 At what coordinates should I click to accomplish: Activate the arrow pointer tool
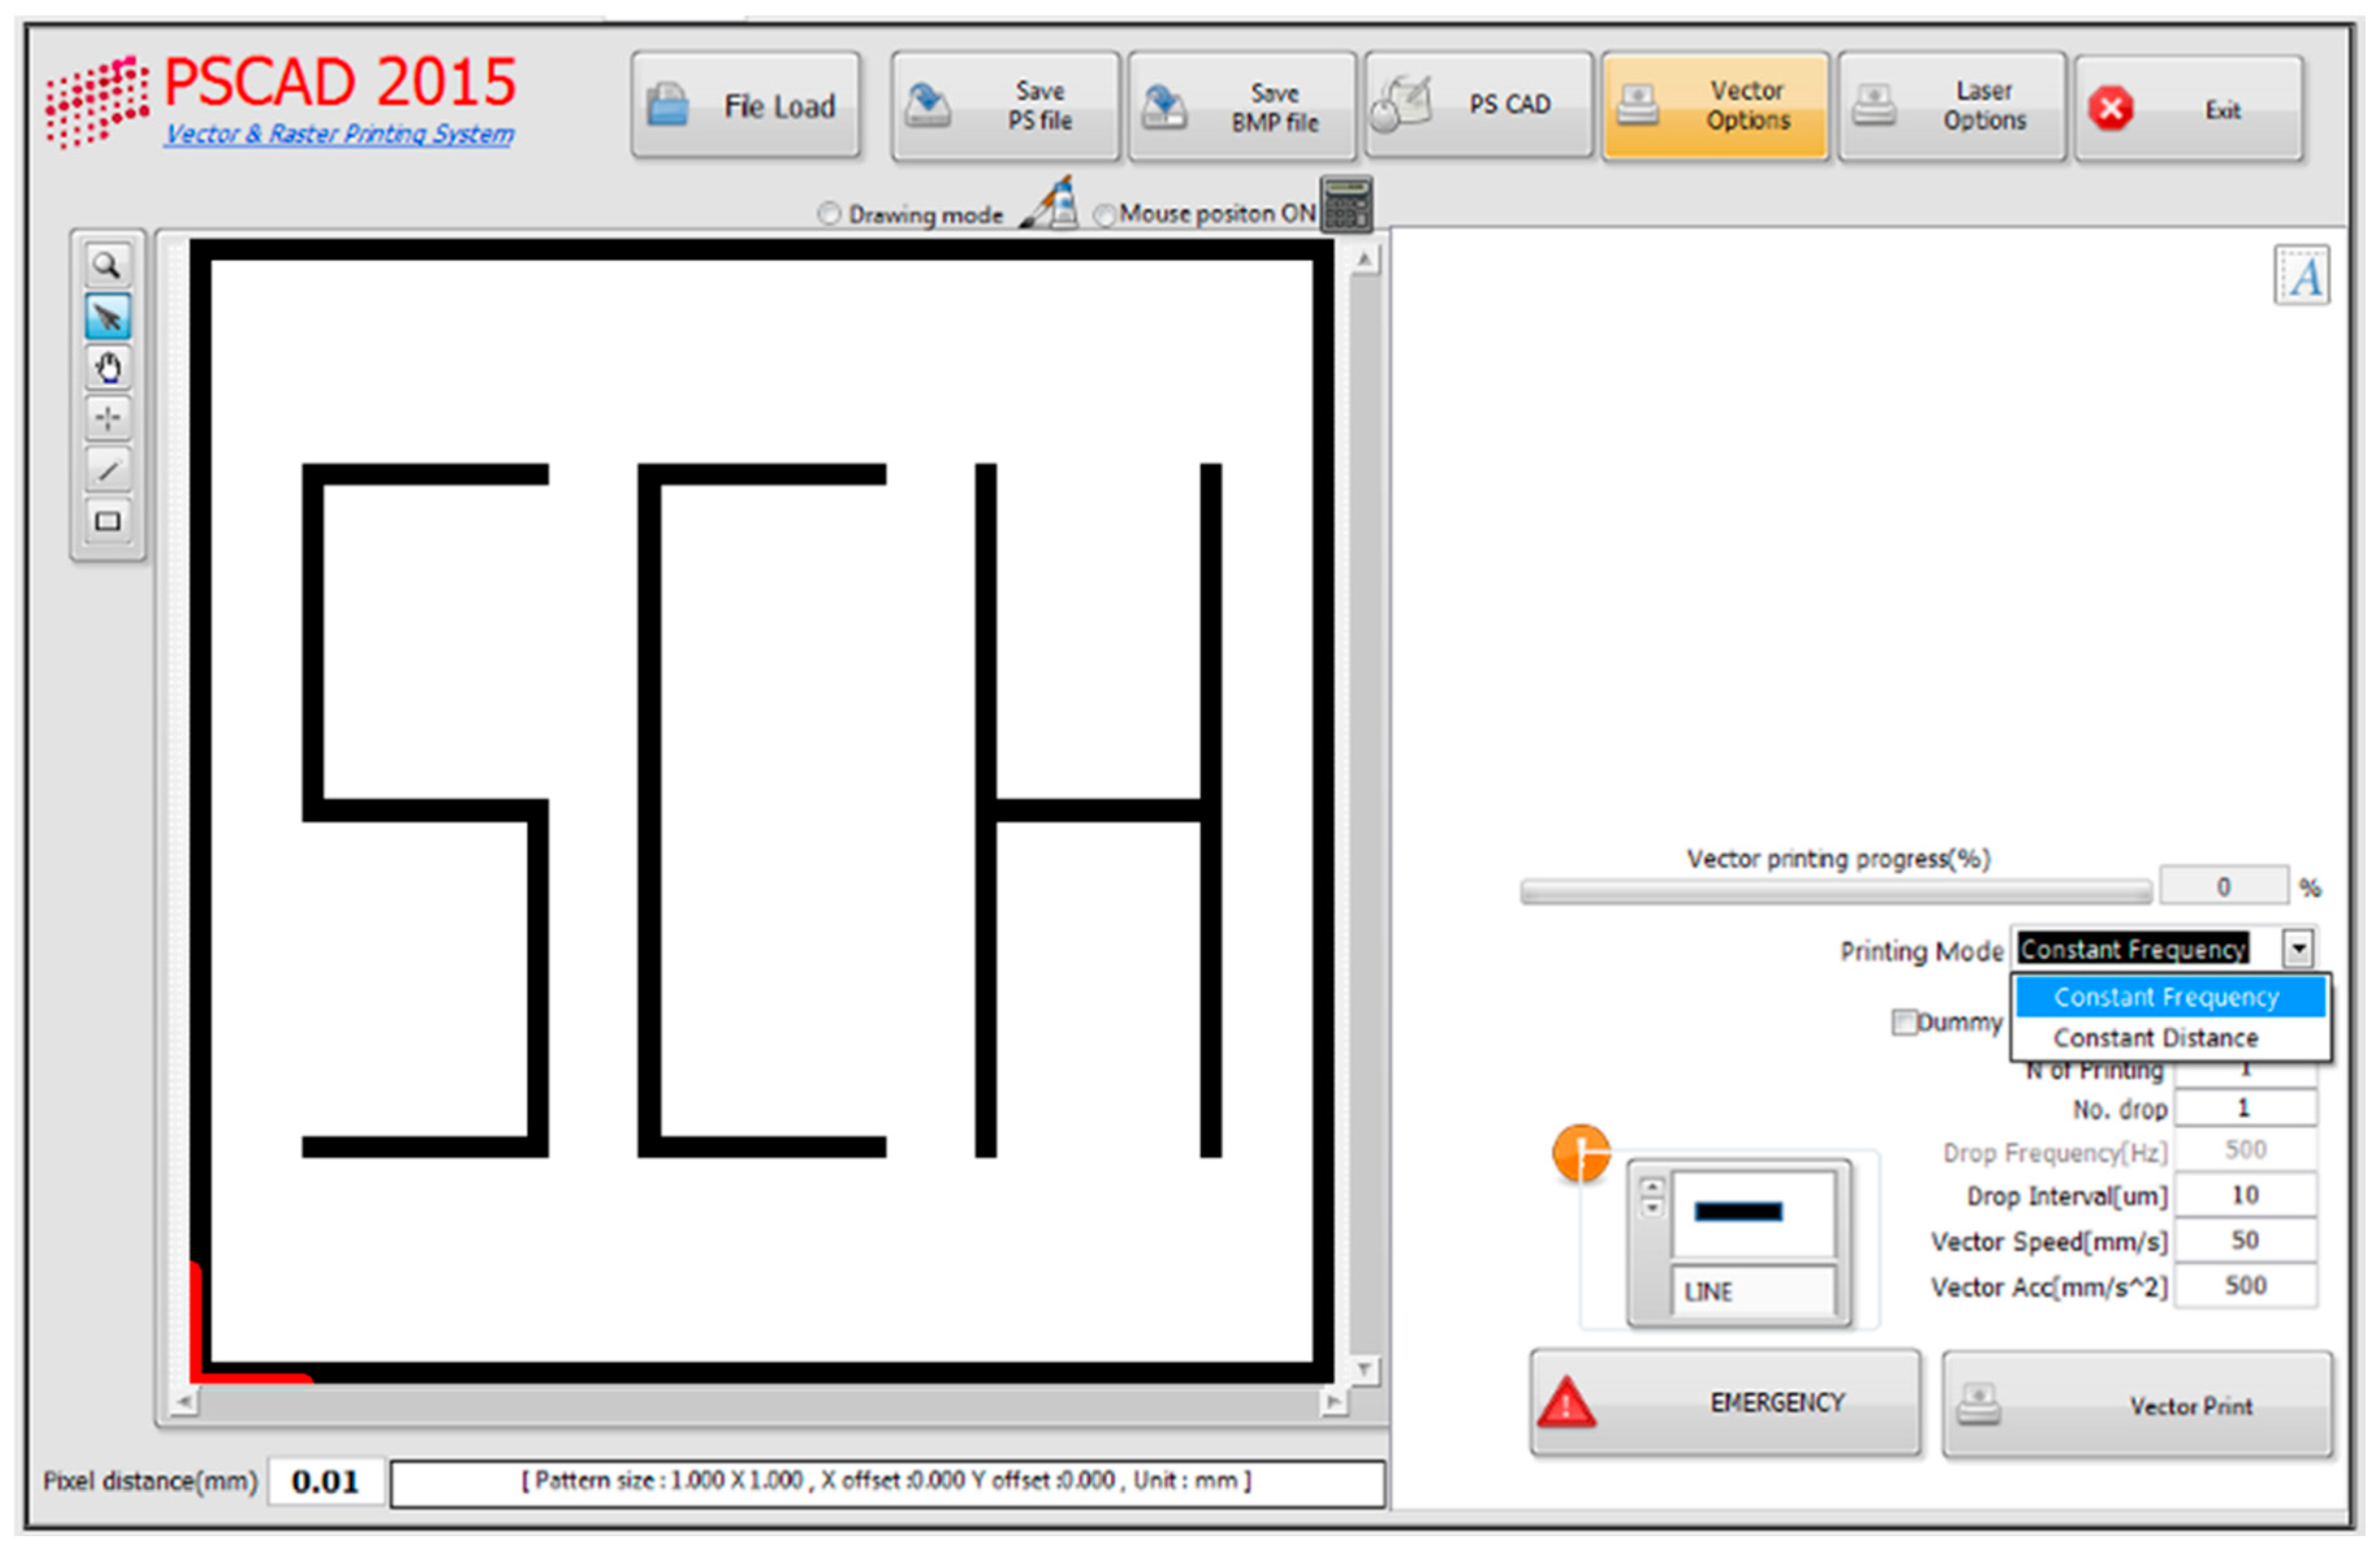click(107, 317)
